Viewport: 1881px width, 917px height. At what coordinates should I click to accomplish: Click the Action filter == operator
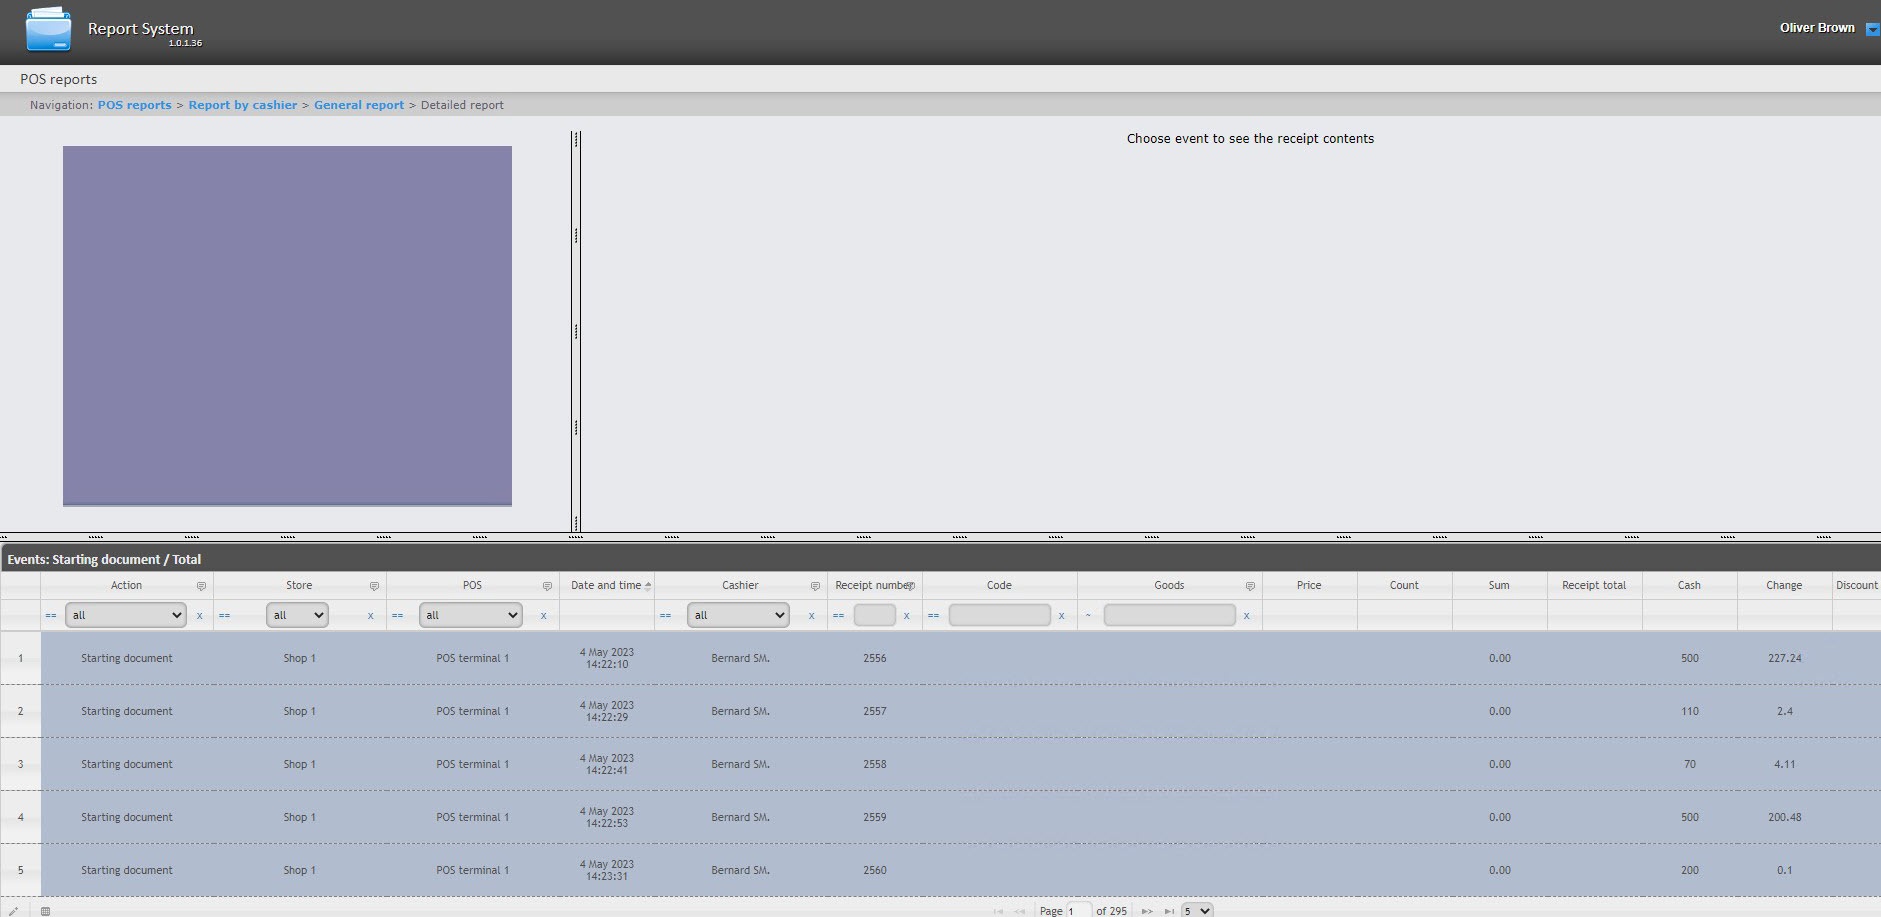[51, 616]
